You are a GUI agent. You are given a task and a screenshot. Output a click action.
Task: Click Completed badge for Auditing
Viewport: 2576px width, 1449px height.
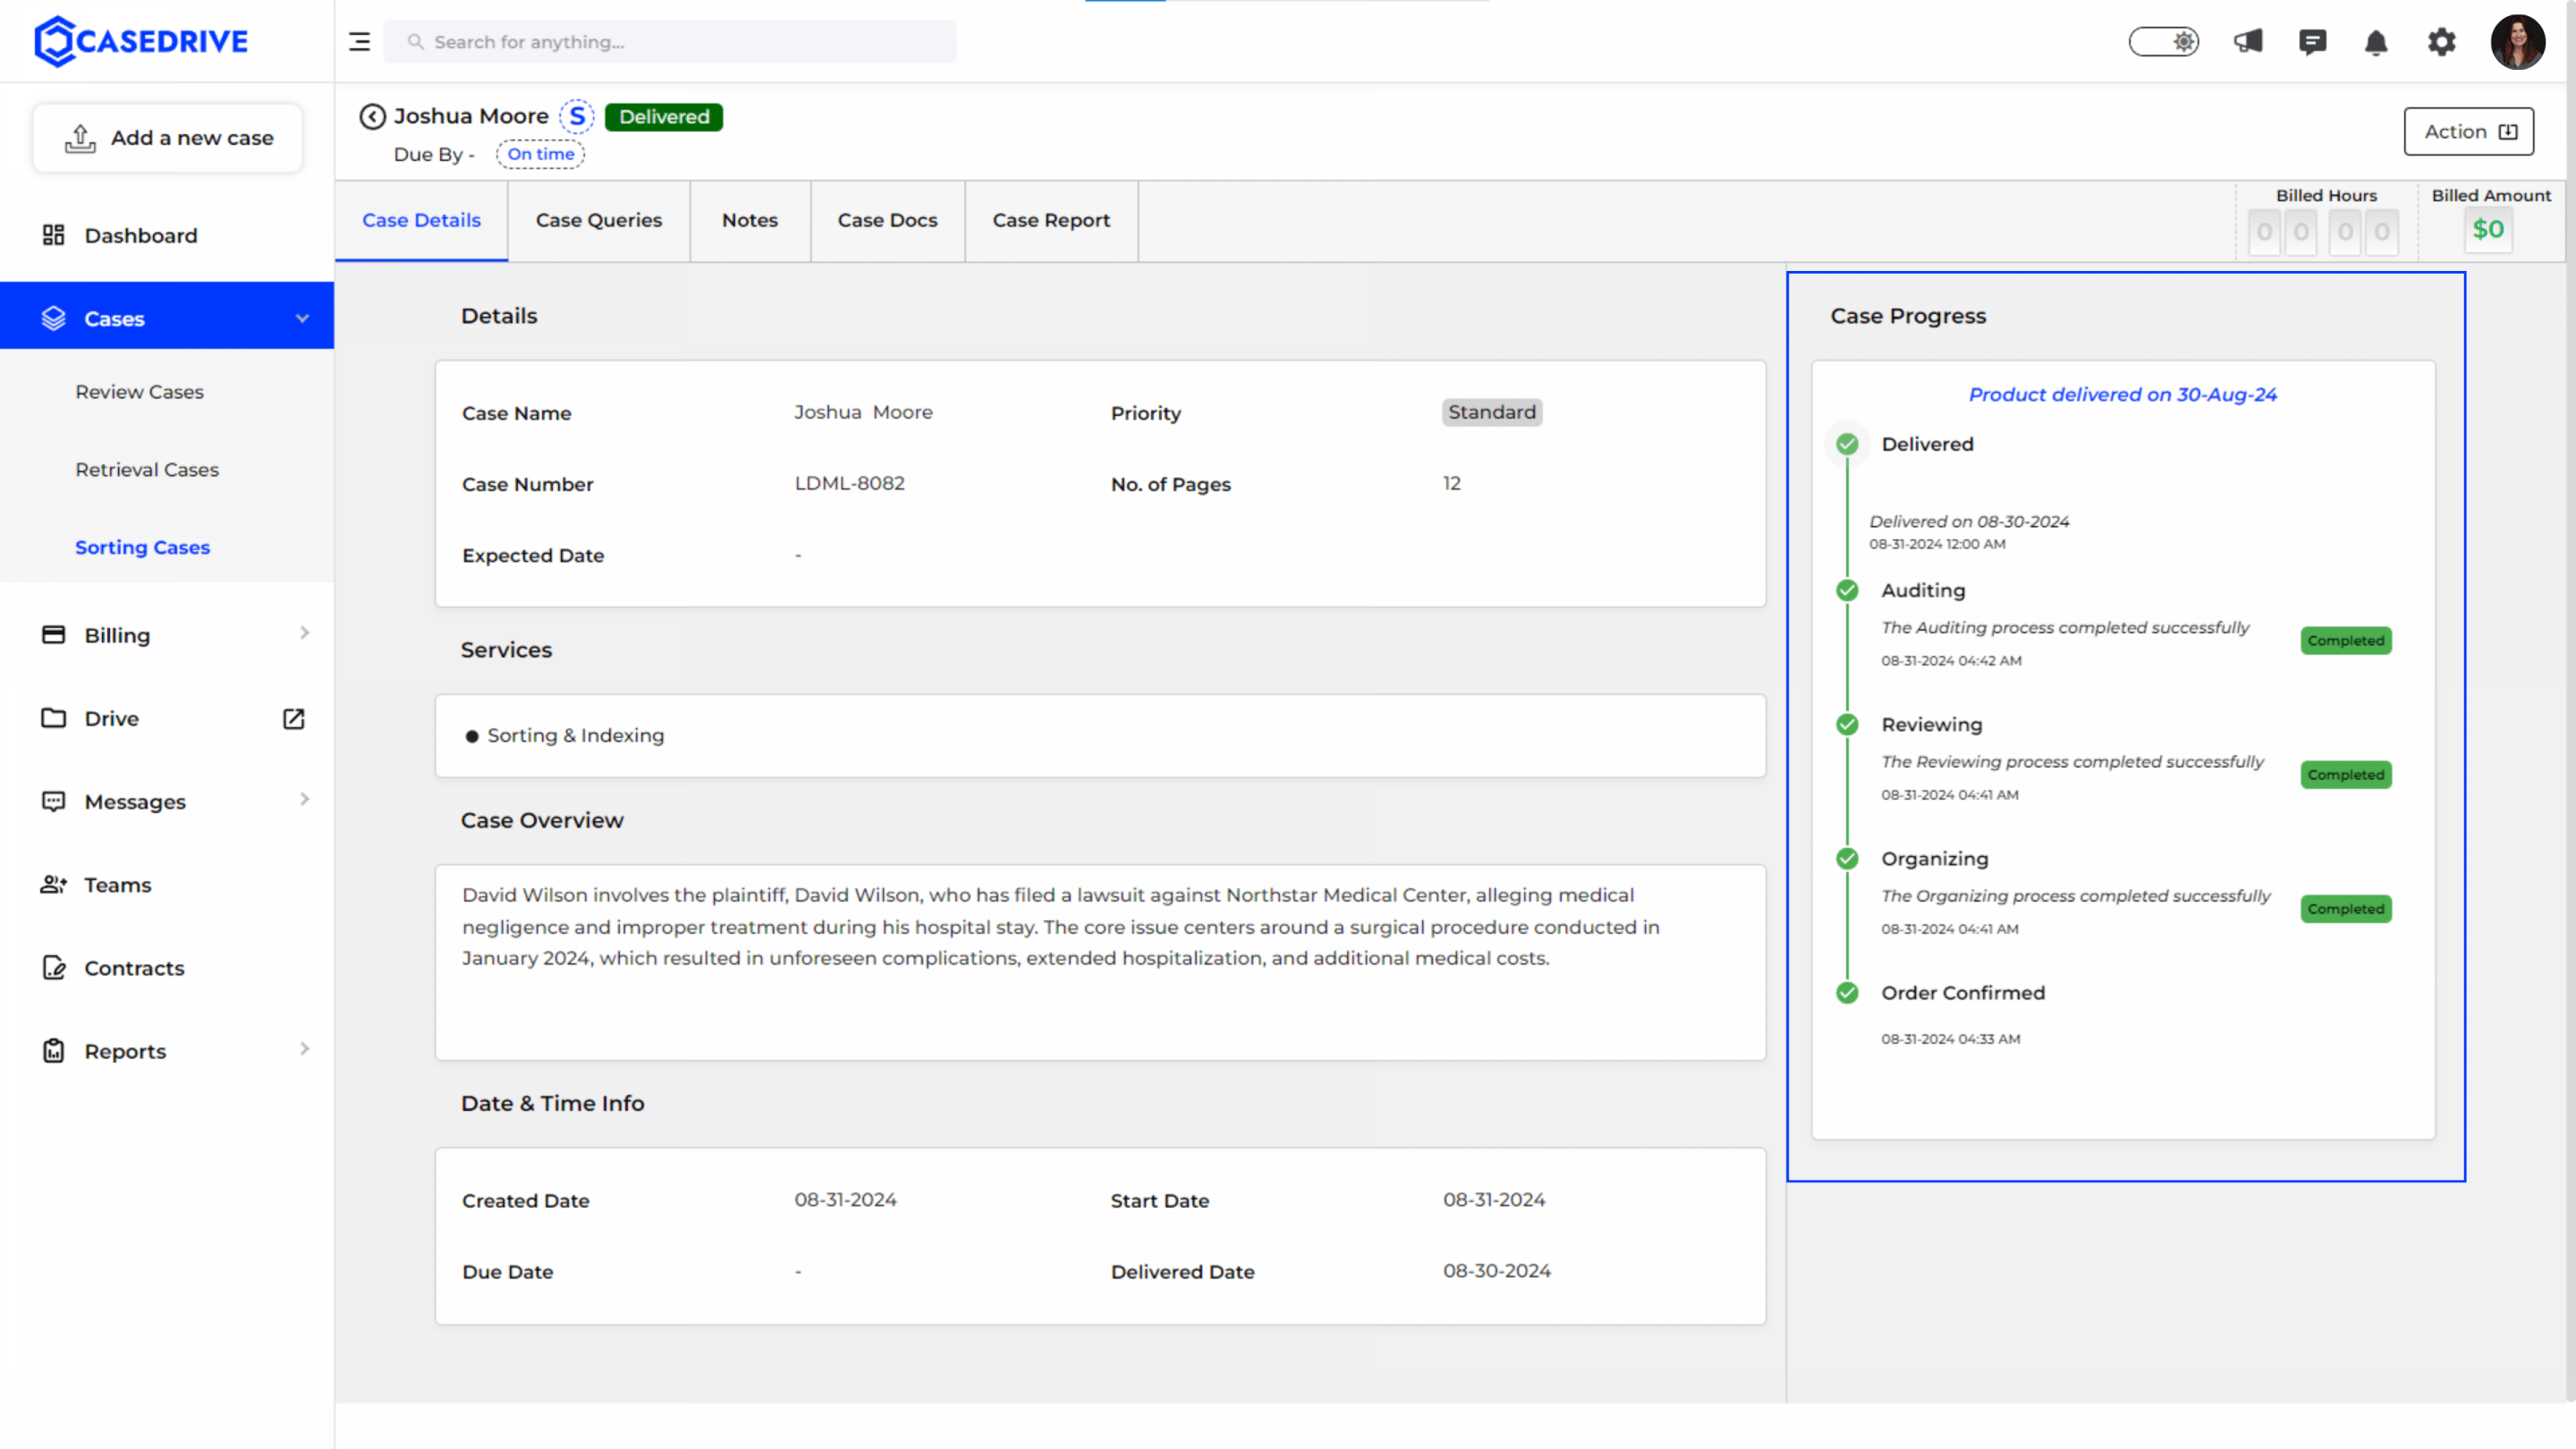coord(2345,640)
